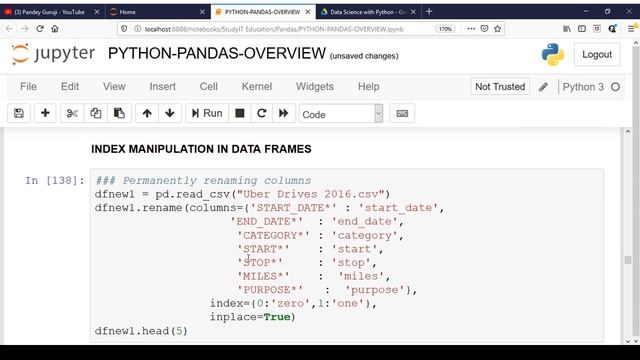Go to browser home page
This screenshot has width=640, height=360.
point(55,29)
